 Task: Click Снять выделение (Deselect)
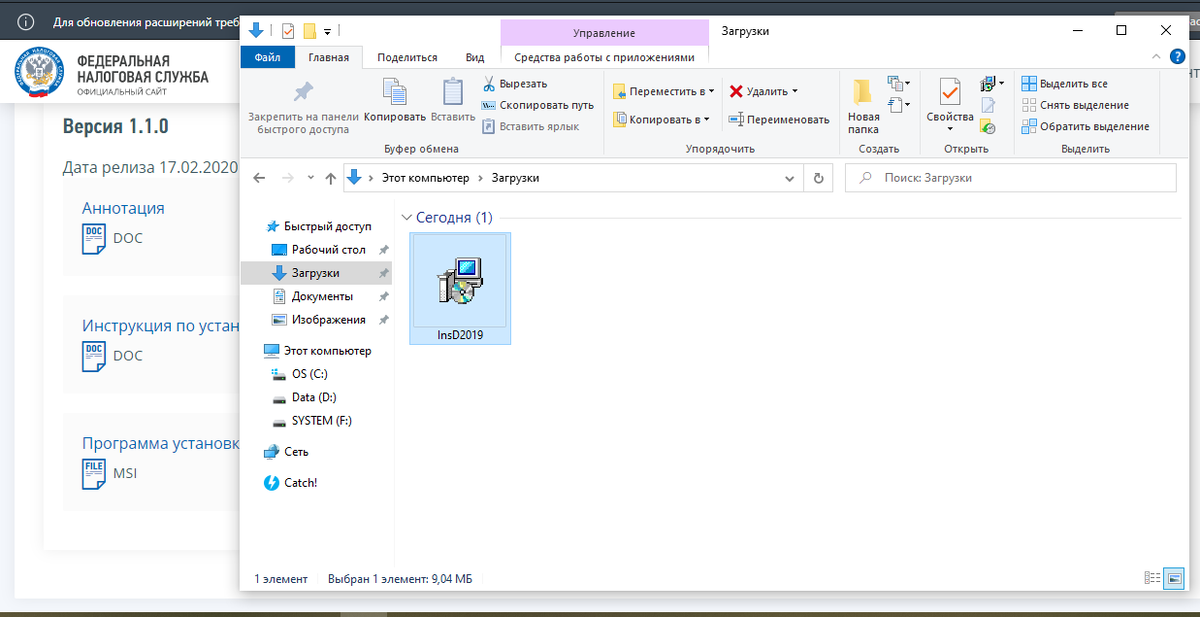click(1075, 105)
